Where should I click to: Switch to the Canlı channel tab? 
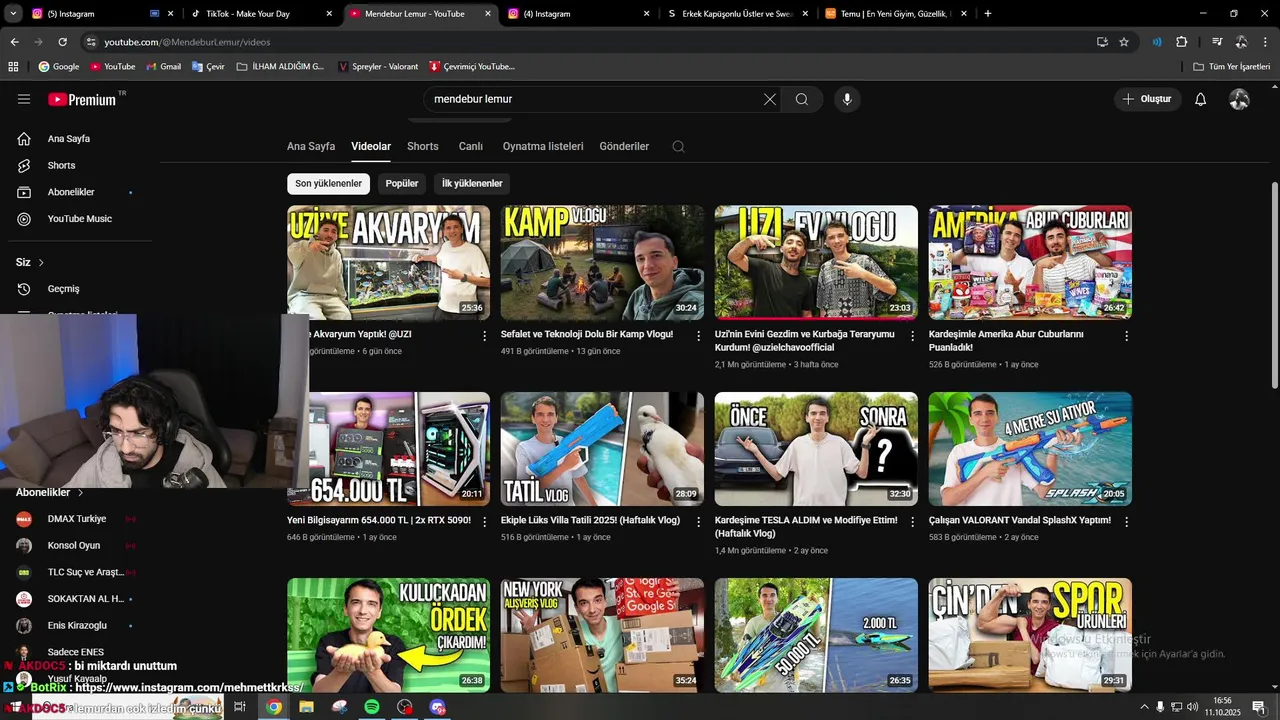pyautogui.click(x=471, y=146)
